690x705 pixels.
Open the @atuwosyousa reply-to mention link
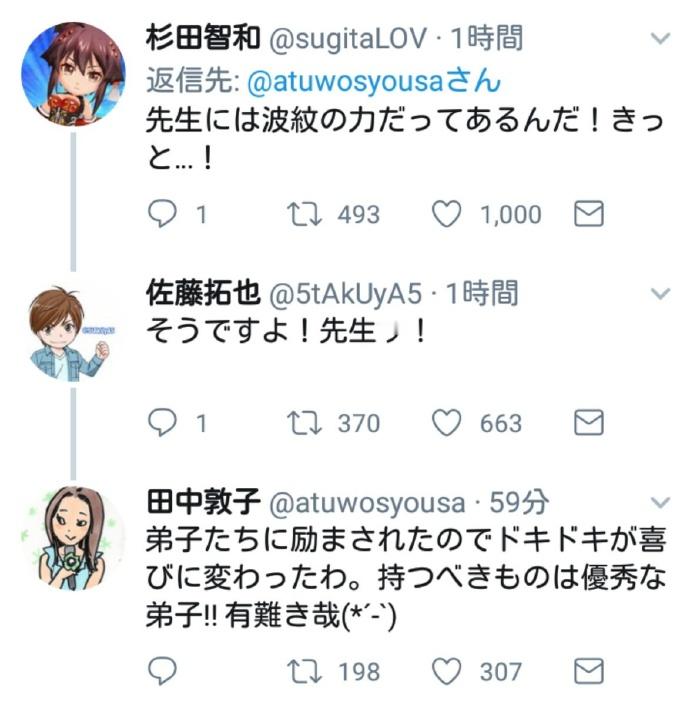pyautogui.click(x=374, y=81)
